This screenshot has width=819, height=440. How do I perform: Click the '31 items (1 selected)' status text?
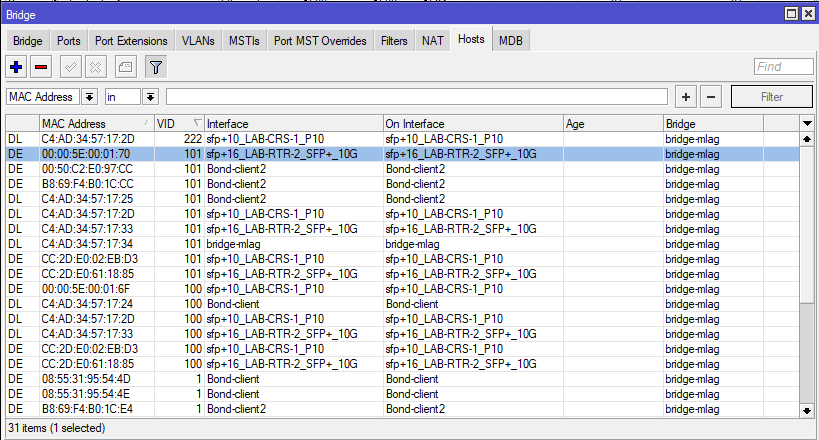[56, 428]
